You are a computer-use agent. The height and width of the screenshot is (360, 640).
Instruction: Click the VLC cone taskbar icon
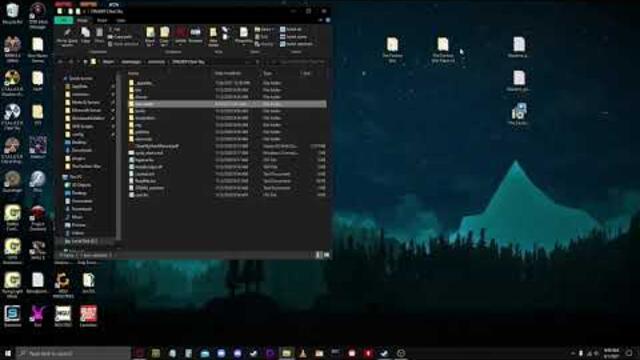303,353
